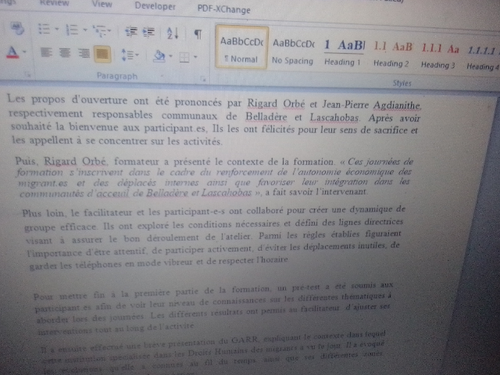The width and height of the screenshot is (500, 375).
Task: Open the Sort A-Z dialog
Action: pyautogui.click(x=173, y=33)
